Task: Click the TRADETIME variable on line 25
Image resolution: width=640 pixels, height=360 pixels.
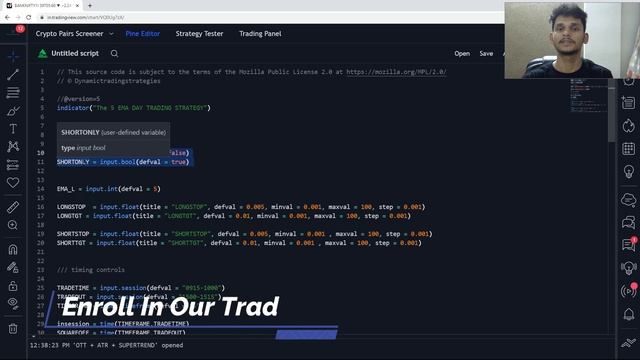Action: pyautogui.click(x=73, y=288)
